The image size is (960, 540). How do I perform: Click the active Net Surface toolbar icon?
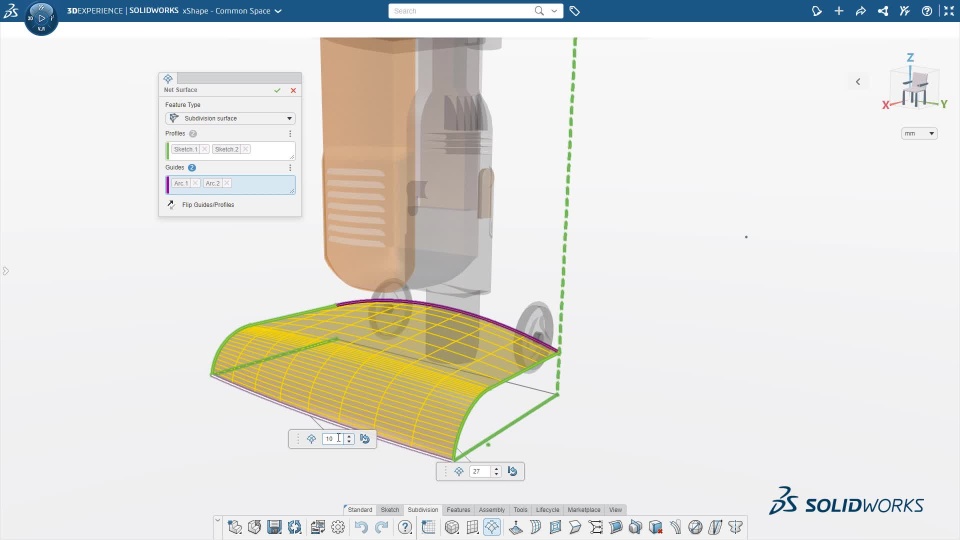click(492, 527)
